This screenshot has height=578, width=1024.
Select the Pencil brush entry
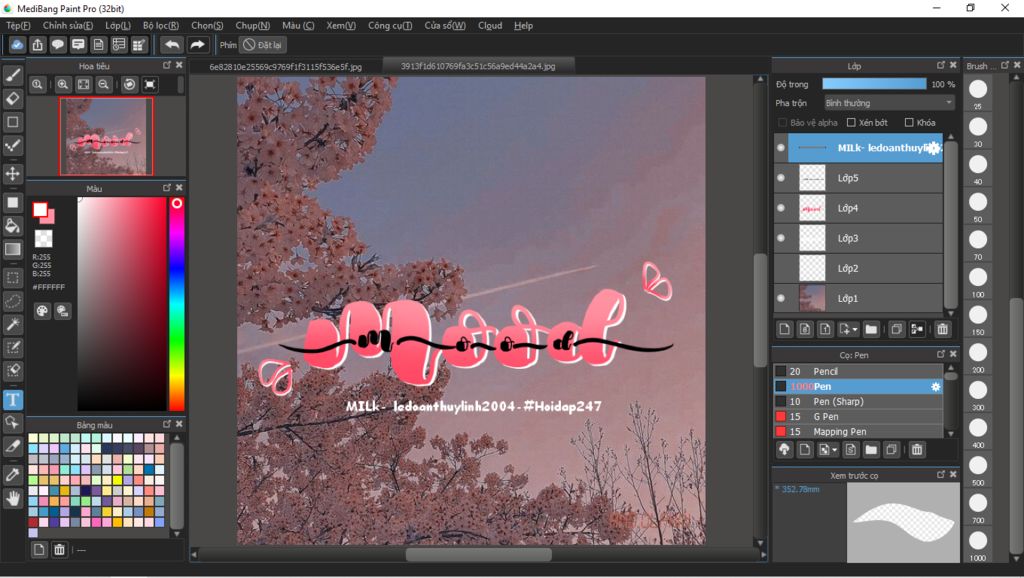(858, 371)
